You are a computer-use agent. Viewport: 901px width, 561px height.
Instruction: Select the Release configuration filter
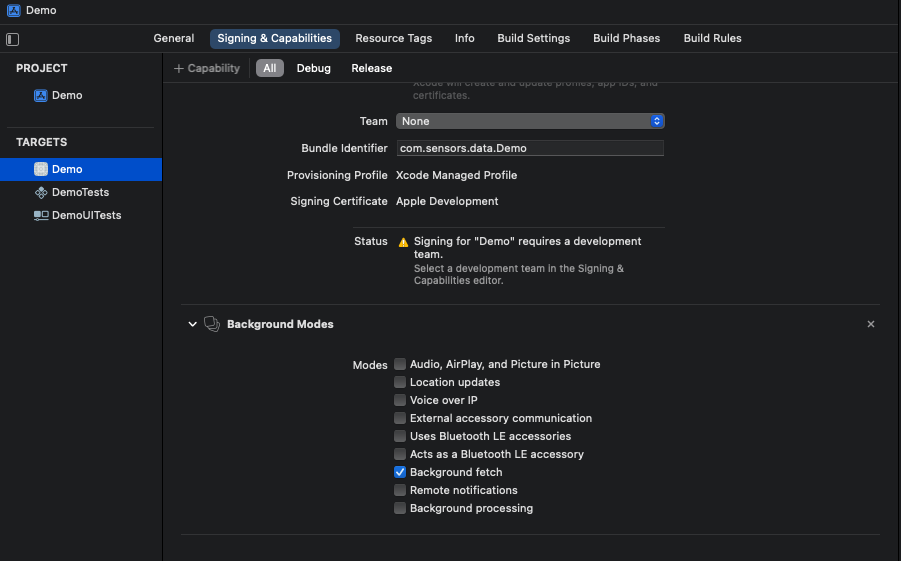click(372, 68)
